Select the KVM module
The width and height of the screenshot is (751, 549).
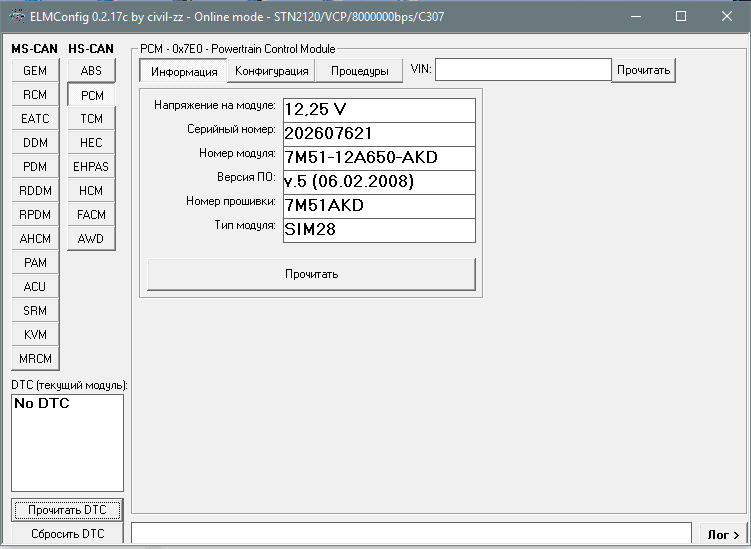pos(35,334)
